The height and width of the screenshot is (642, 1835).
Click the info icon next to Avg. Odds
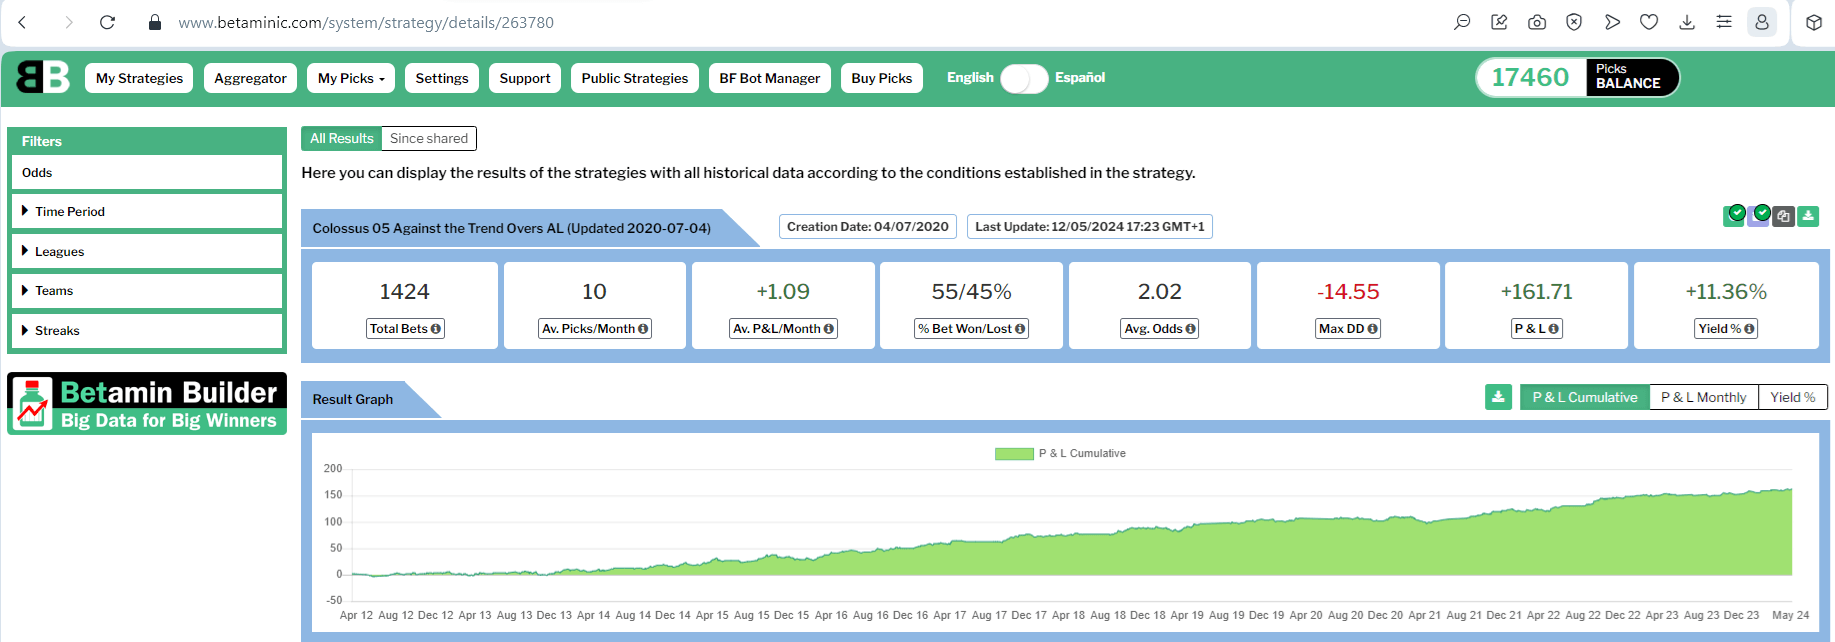click(1191, 329)
